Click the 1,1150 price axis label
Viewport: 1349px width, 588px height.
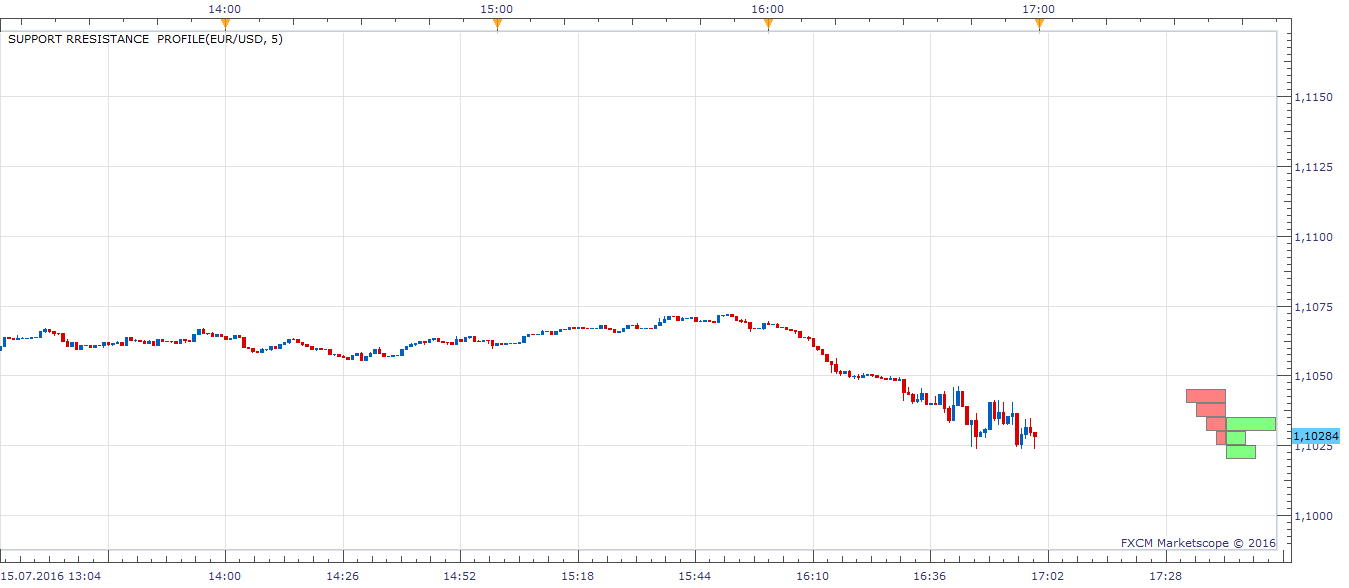click(1313, 97)
